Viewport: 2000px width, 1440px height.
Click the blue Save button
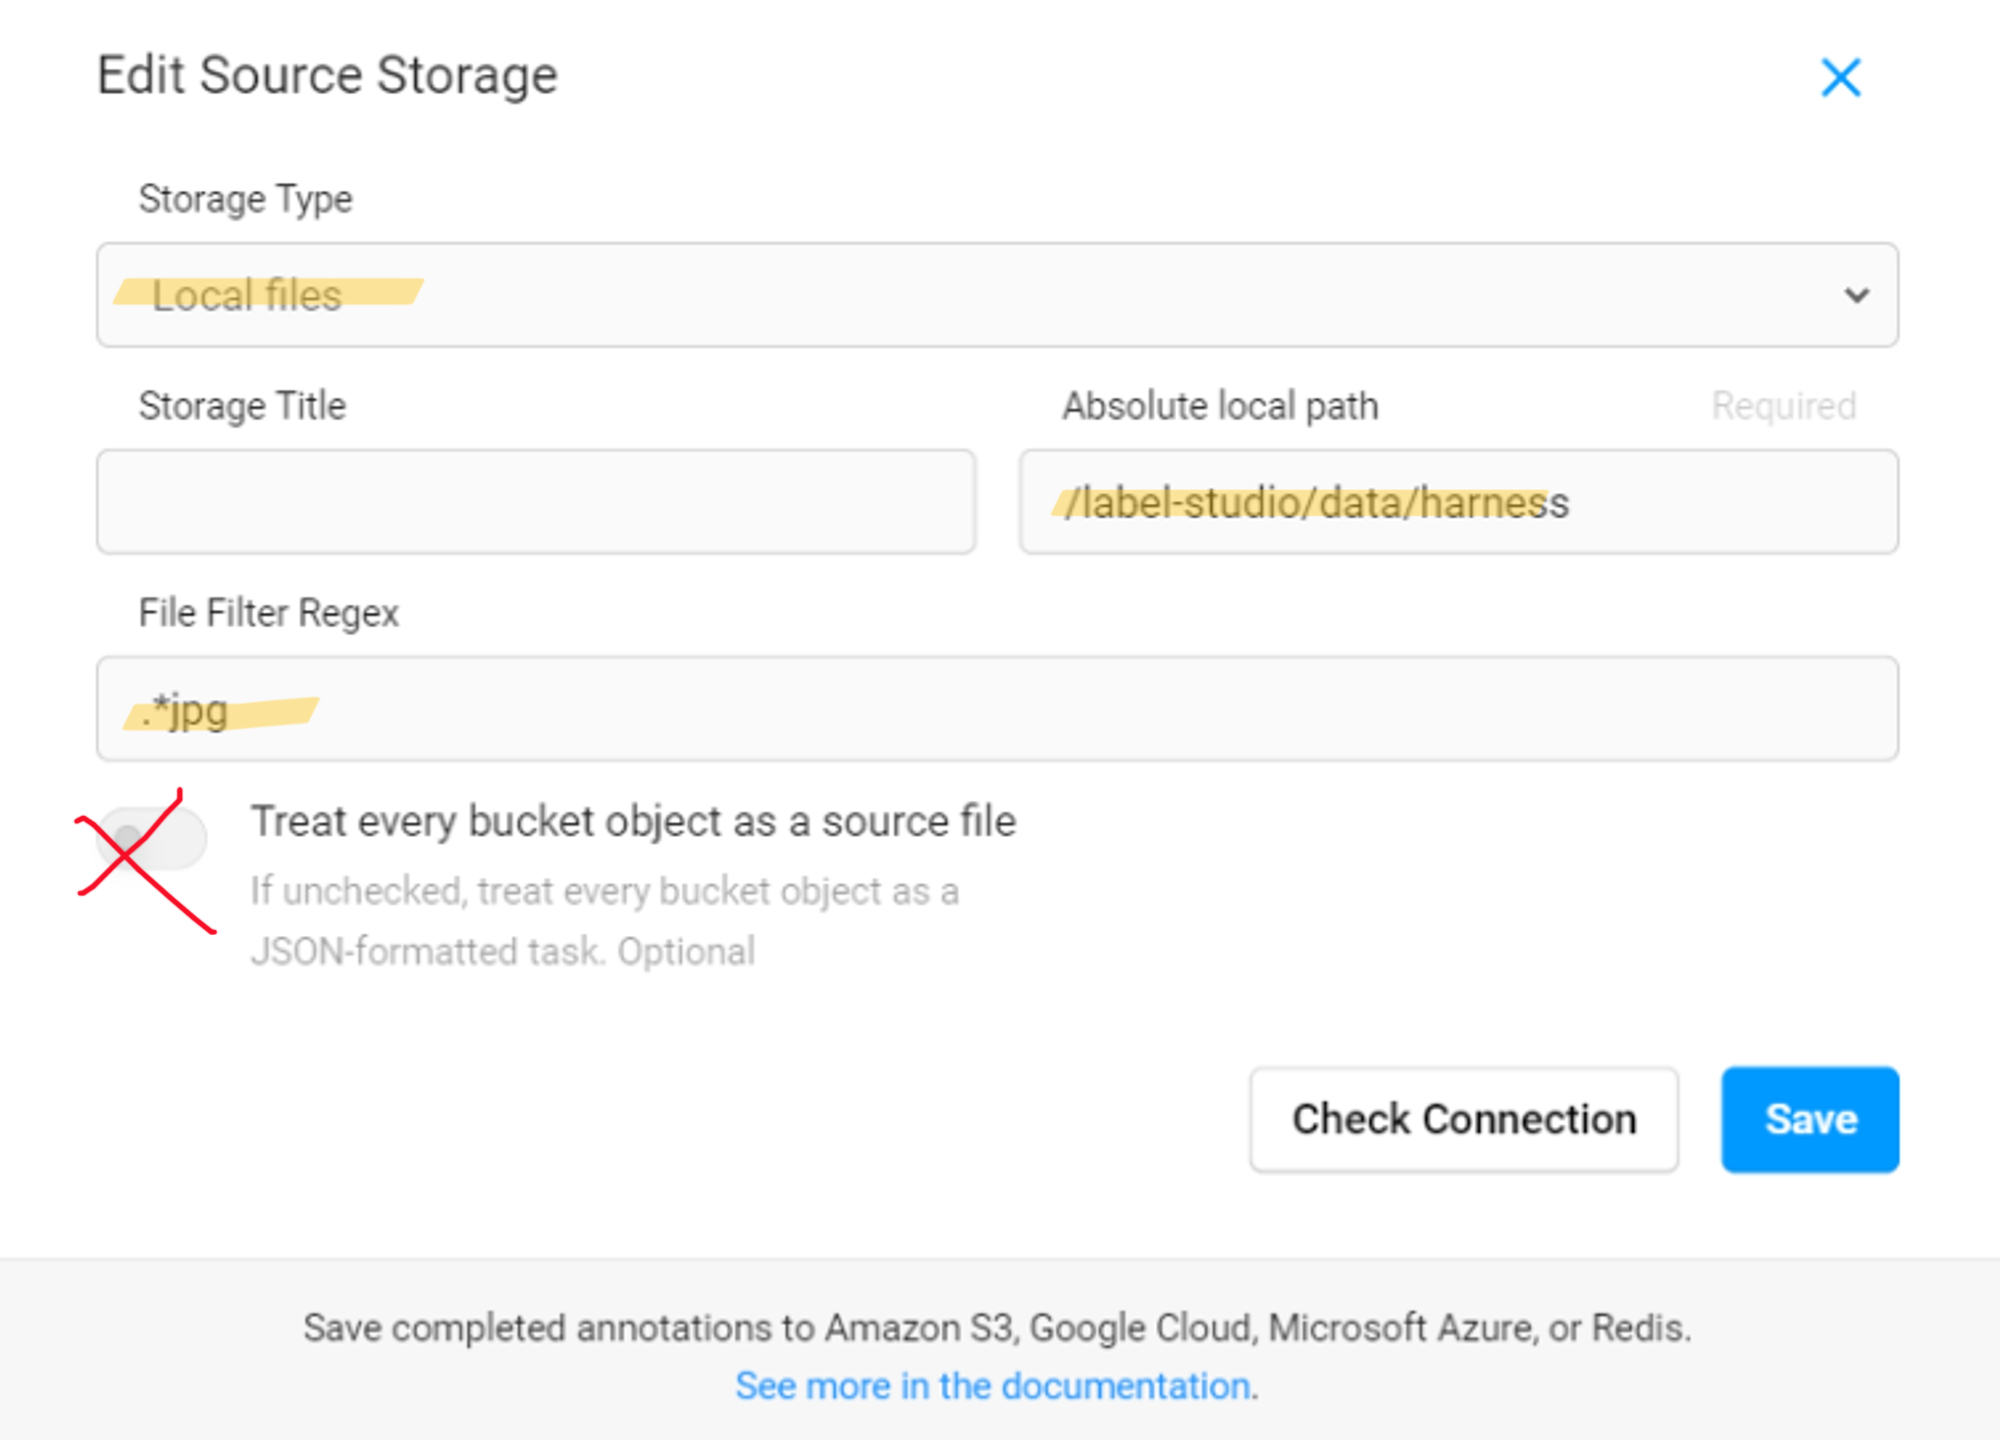coord(1809,1119)
